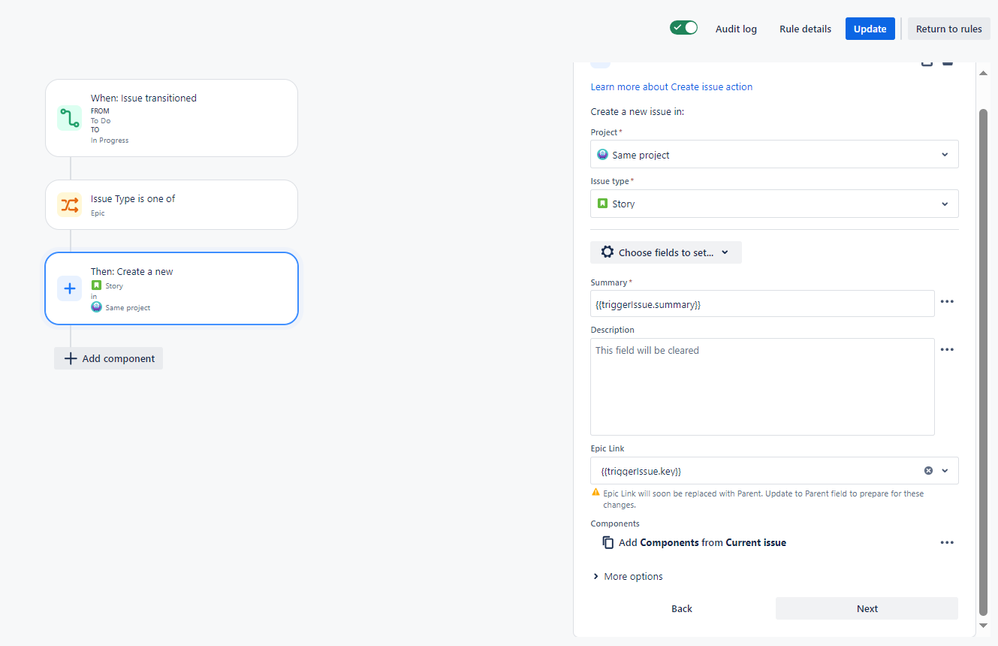
Task: Clear the Epic Link field value
Action: pyautogui.click(x=928, y=471)
